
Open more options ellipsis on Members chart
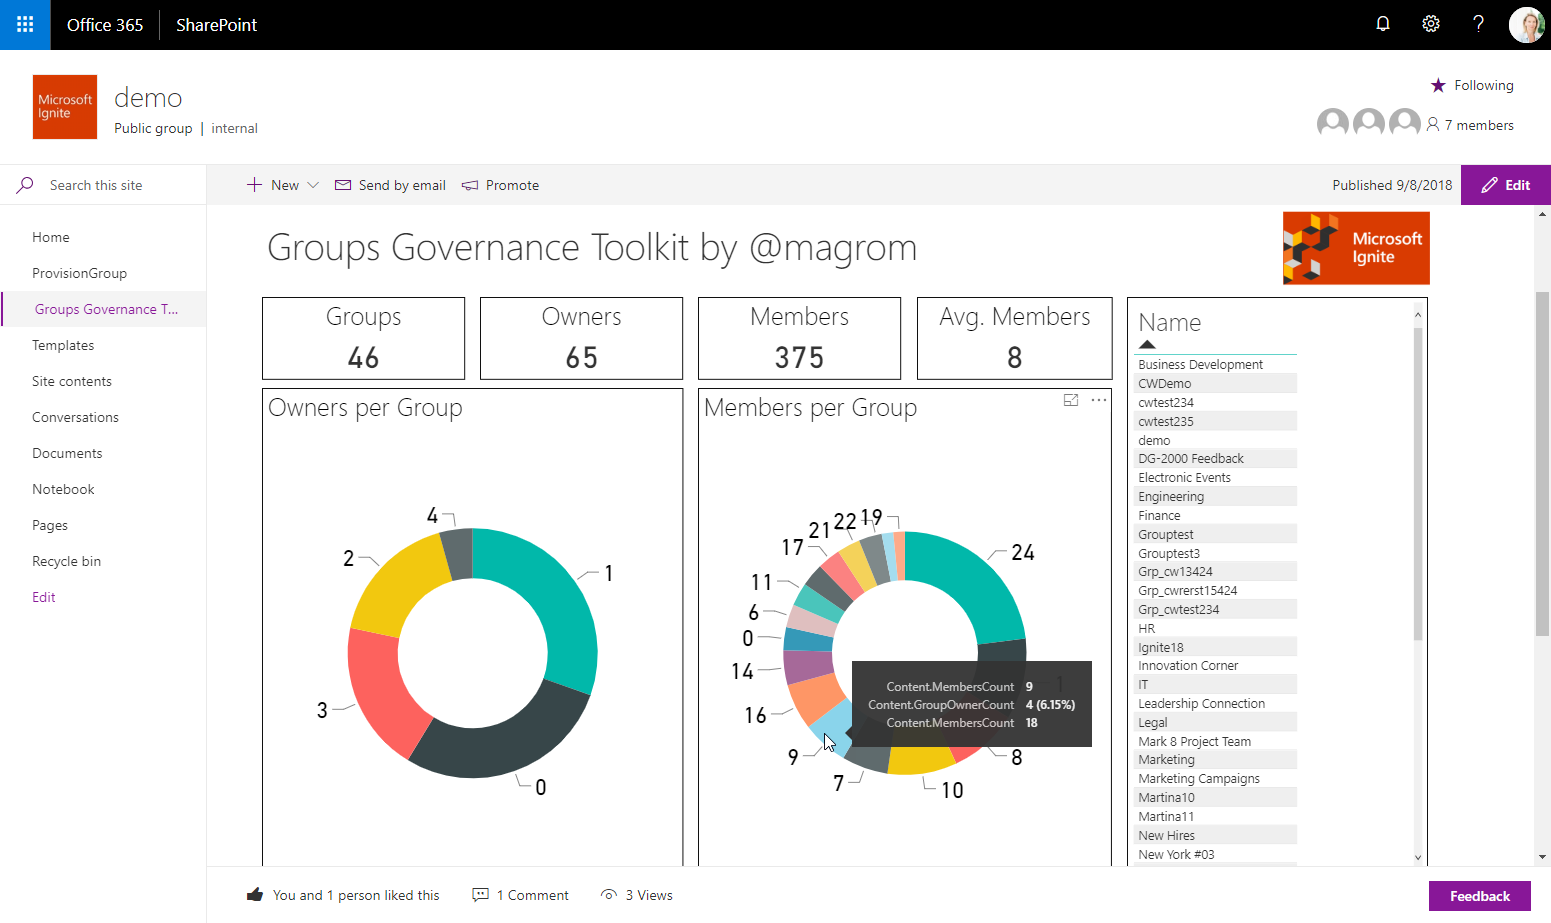1099,400
